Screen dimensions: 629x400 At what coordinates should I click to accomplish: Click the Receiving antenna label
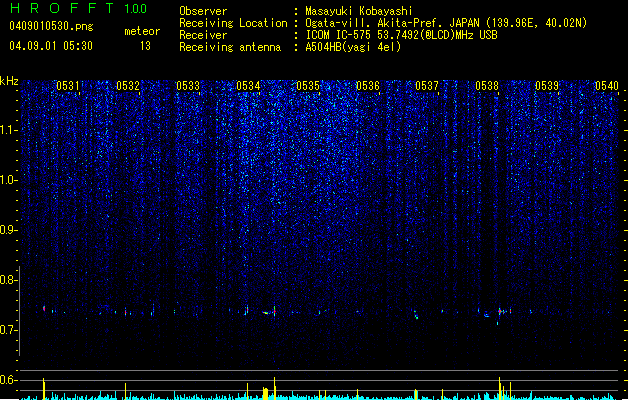tap(230, 47)
